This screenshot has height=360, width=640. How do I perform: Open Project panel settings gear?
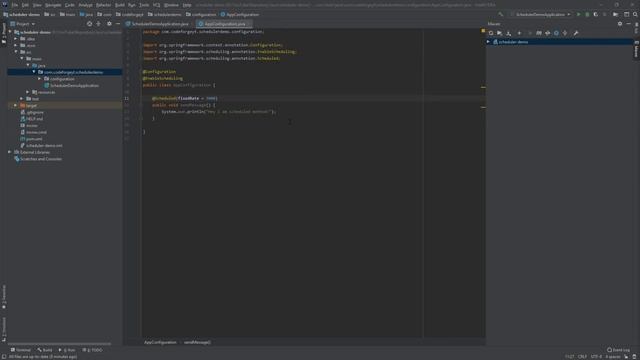tap(109, 24)
